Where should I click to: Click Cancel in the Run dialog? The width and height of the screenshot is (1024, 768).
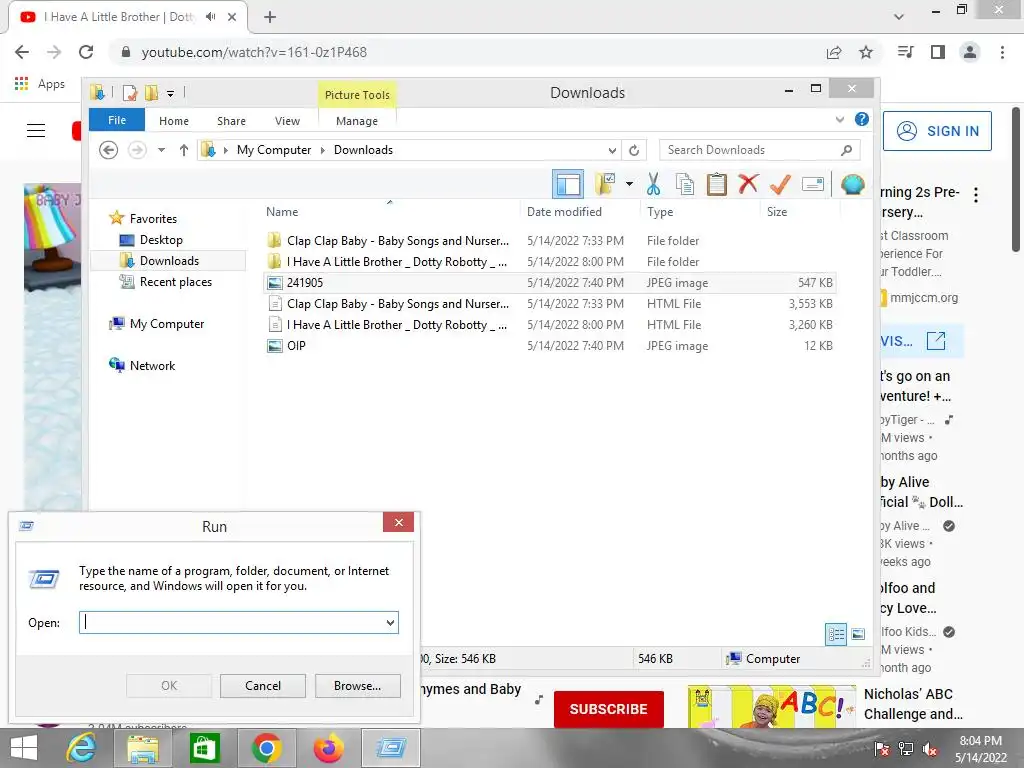click(263, 686)
